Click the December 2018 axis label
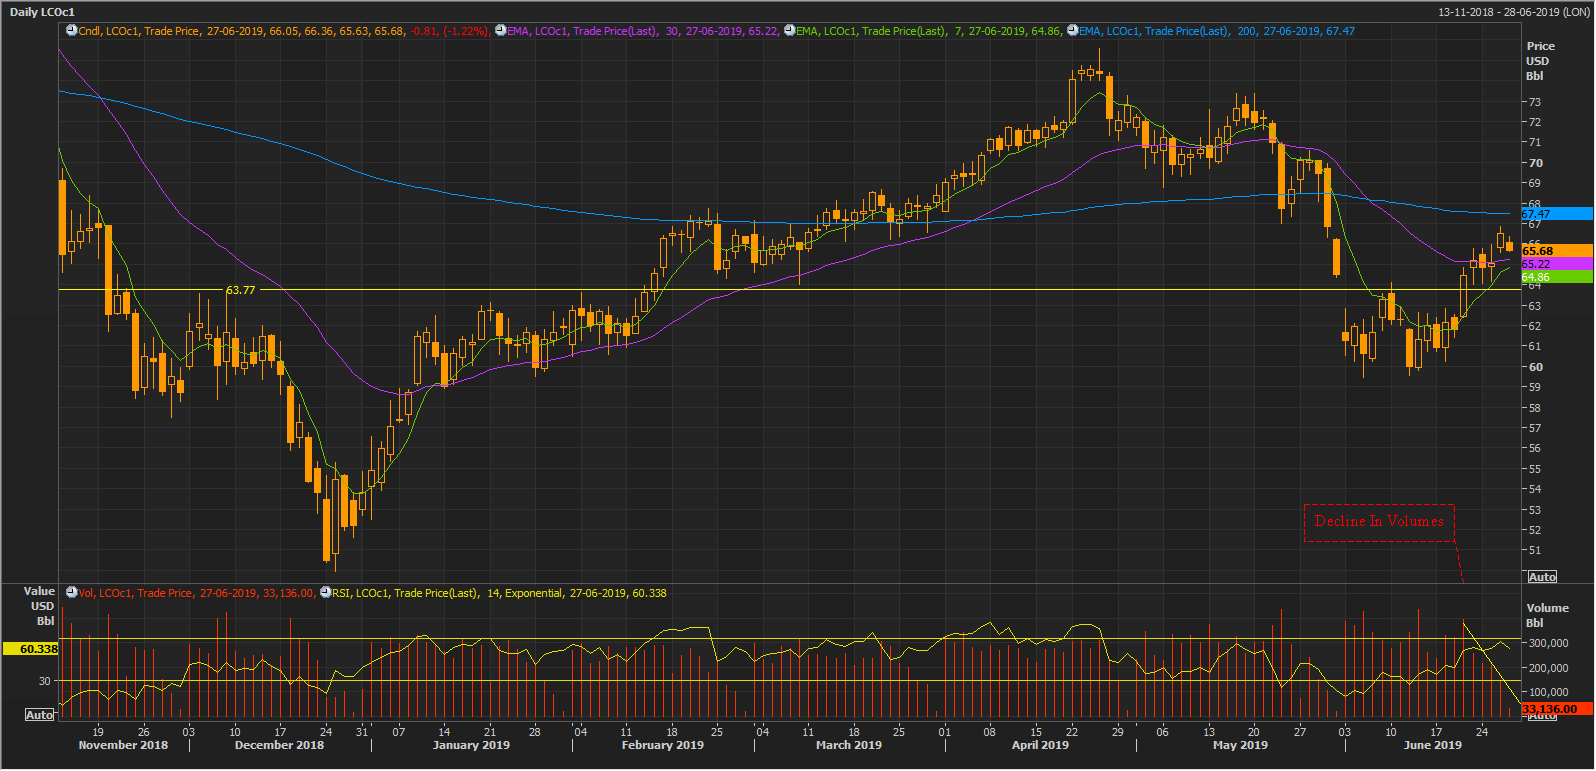The width and height of the screenshot is (1596, 771). pyautogui.click(x=279, y=745)
